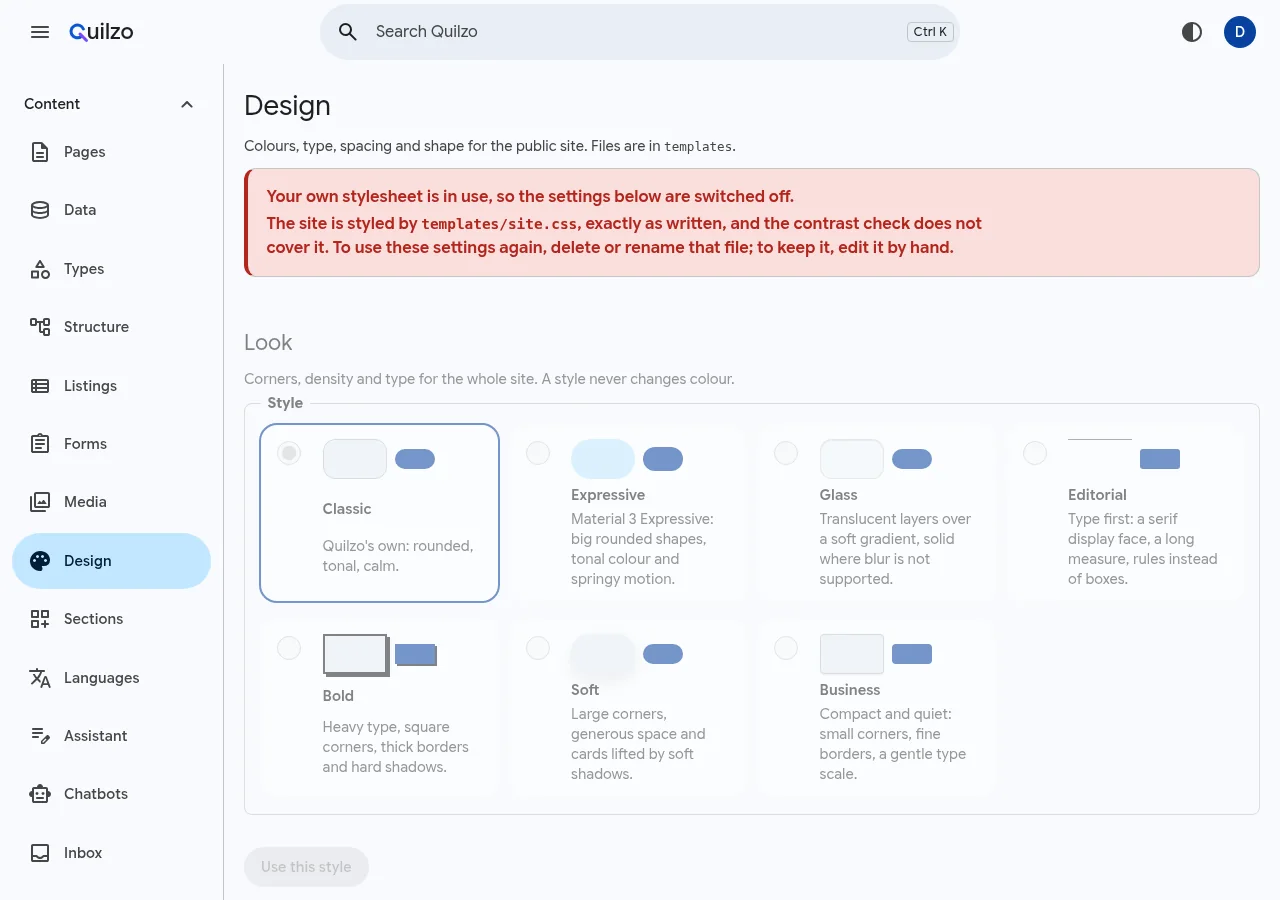Click the search magnifier icon
1280x900 pixels.
tap(348, 32)
